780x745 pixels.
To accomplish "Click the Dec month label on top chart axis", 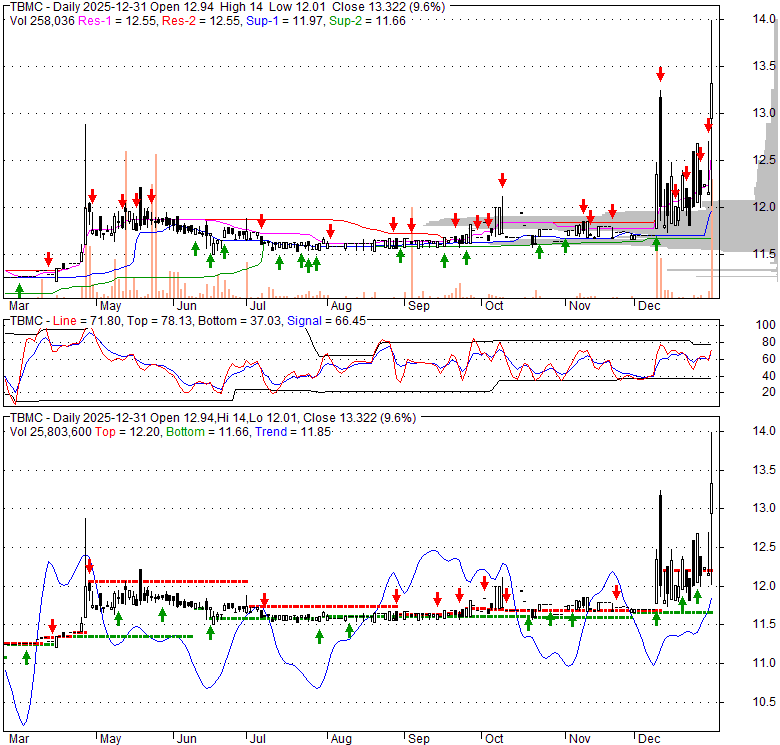I will [x=647, y=304].
